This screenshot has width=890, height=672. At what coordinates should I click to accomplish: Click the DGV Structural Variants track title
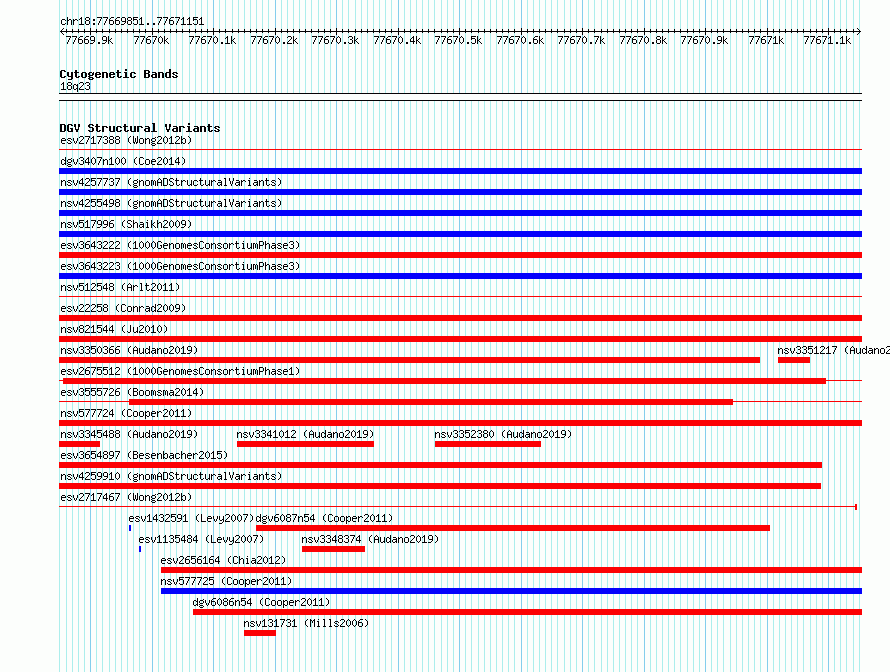tap(140, 128)
